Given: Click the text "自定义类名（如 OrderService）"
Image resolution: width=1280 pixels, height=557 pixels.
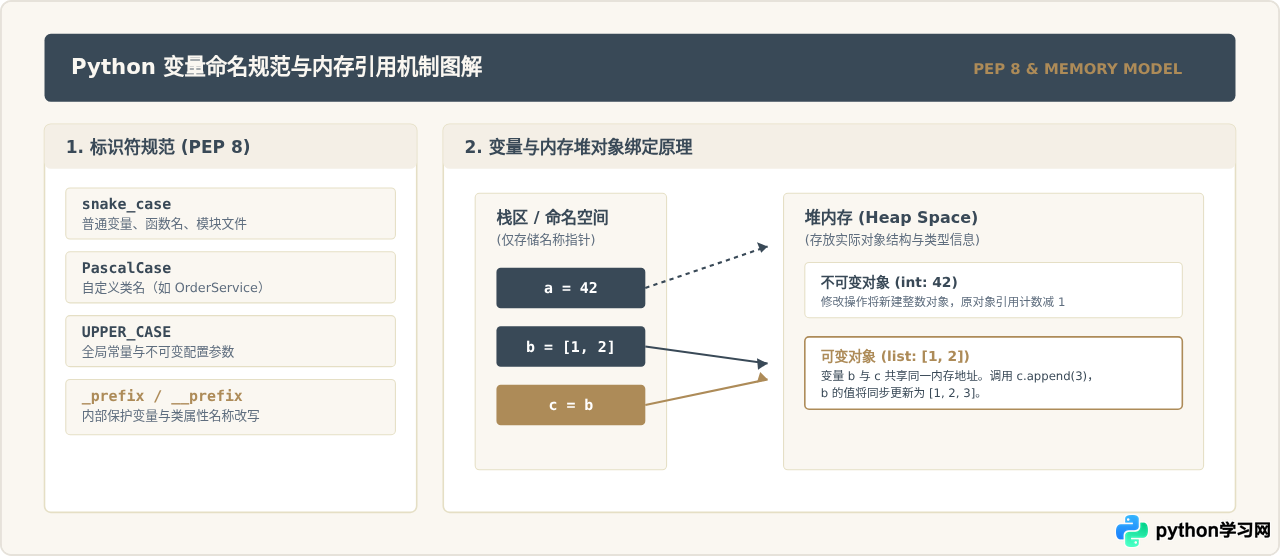Looking at the screenshot, I should (175, 288).
